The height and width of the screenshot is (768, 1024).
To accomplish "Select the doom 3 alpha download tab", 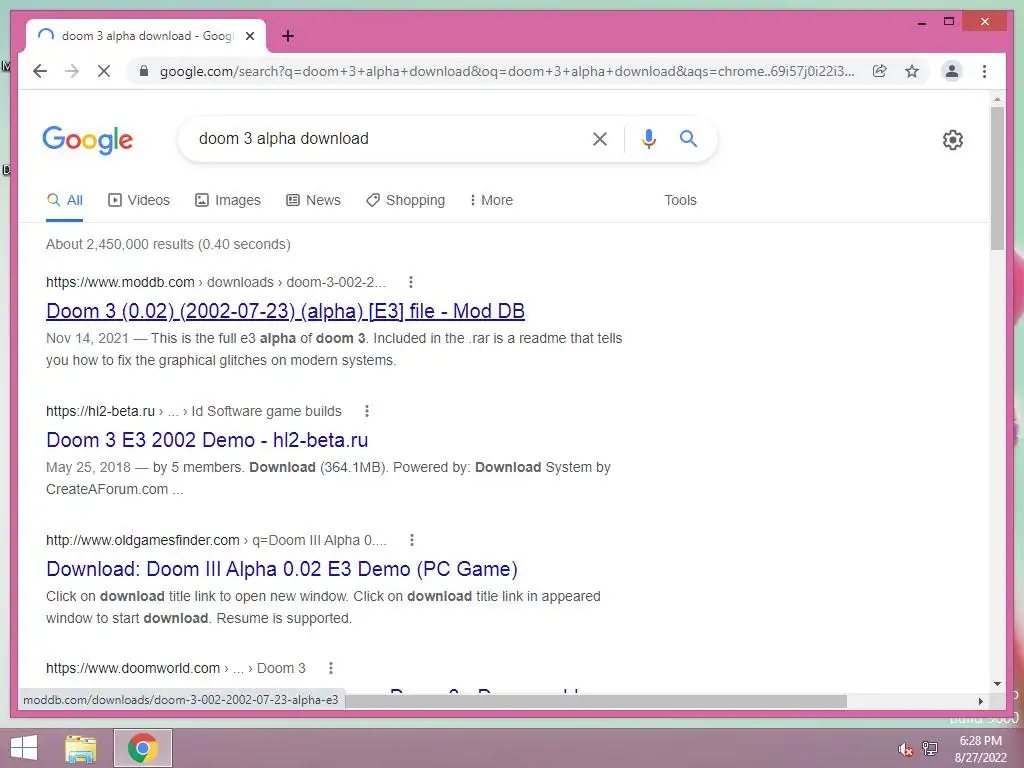I will click(x=146, y=36).
